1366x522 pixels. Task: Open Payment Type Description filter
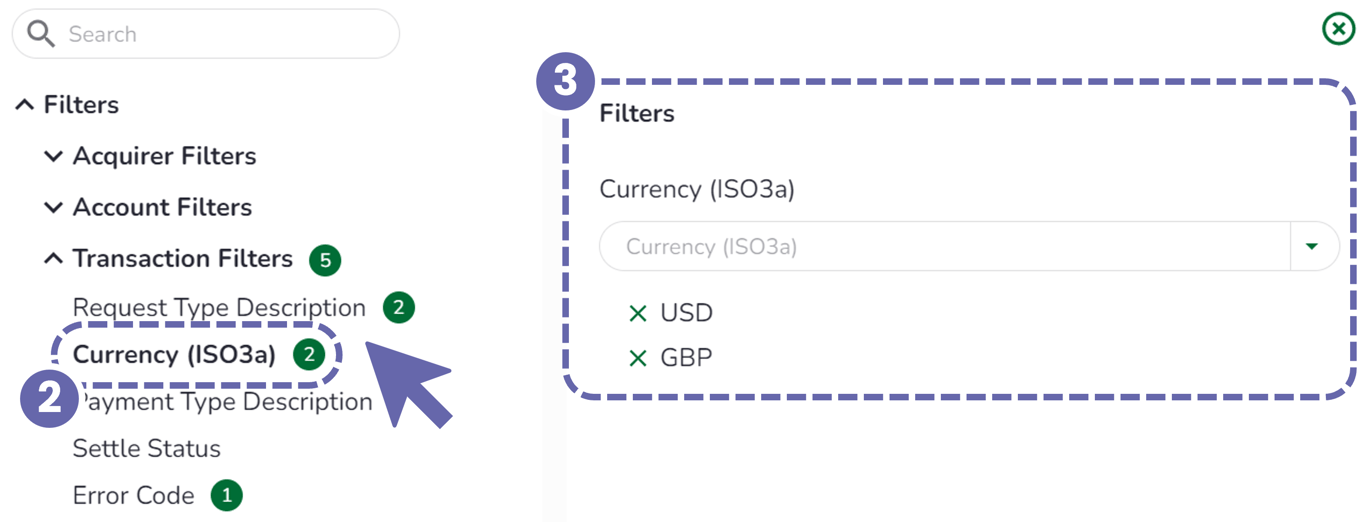[x=226, y=402]
